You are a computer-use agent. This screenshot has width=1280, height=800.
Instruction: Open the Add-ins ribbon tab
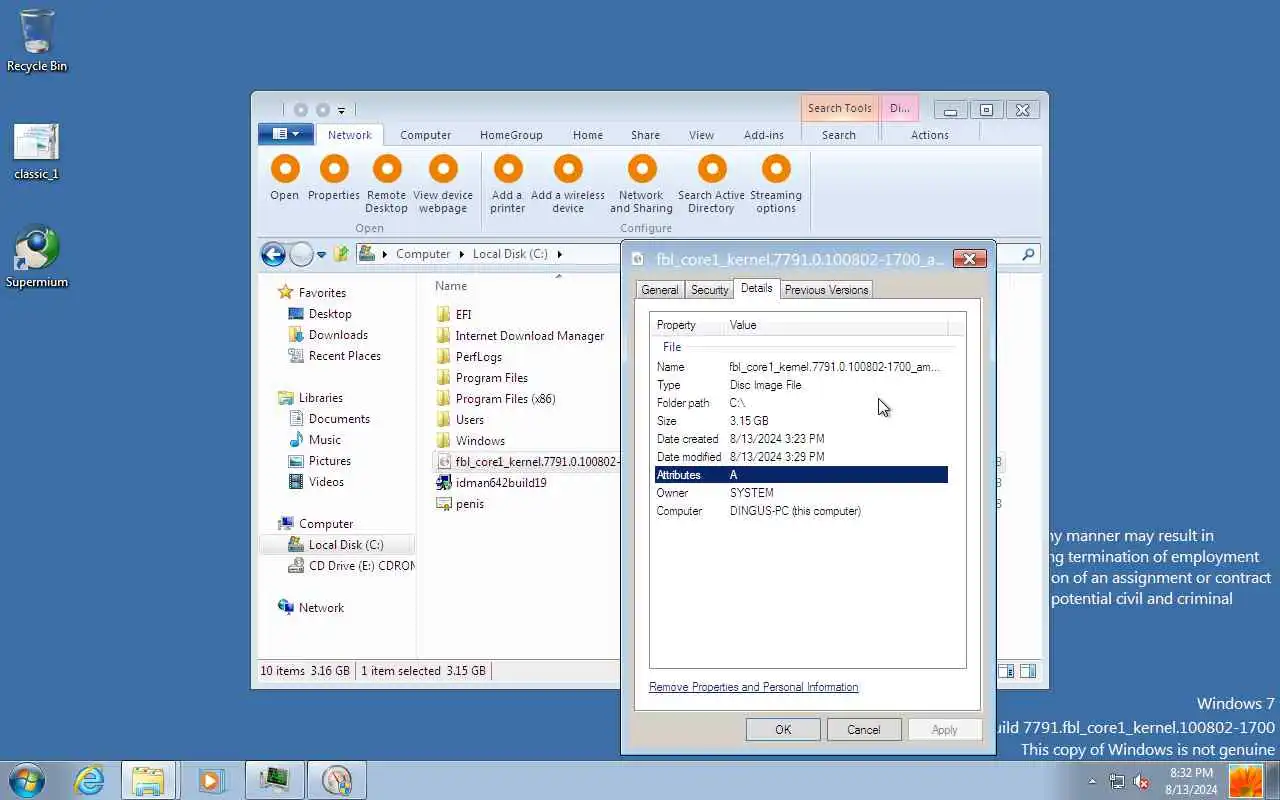764,135
